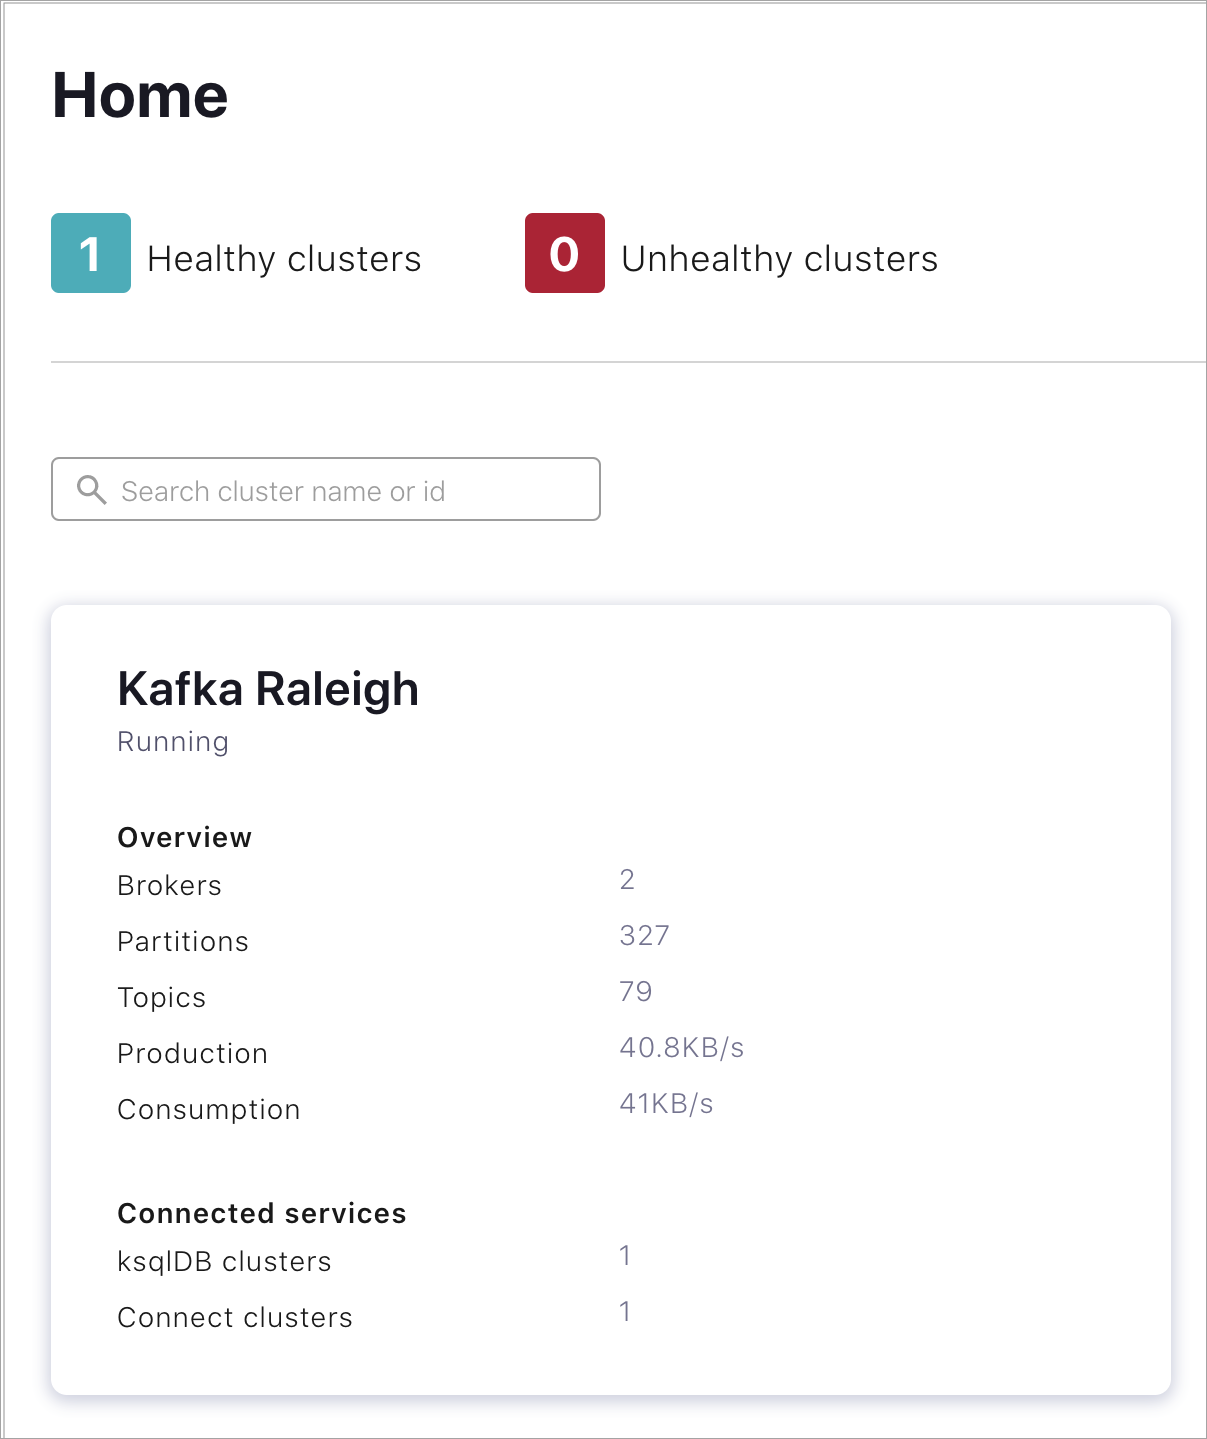Click the search magnifier icon
The width and height of the screenshot is (1207, 1439).
click(92, 490)
